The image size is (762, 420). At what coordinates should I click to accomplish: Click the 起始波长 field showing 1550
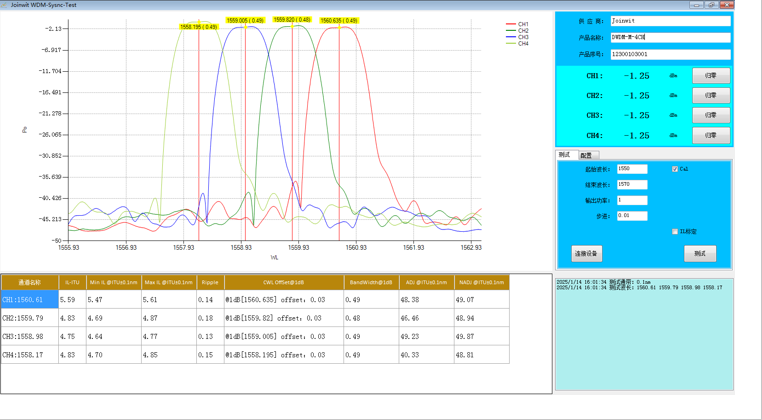pos(632,169)
